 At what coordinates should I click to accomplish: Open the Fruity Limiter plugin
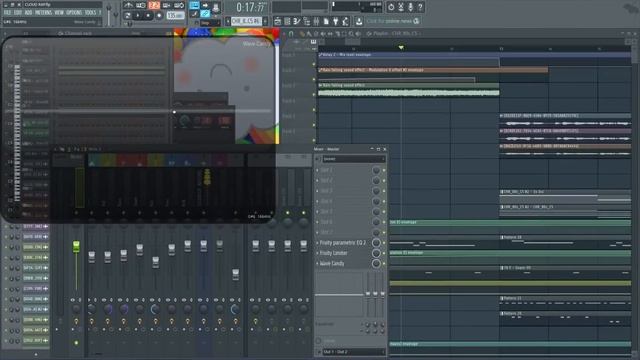tap(334, 253)
